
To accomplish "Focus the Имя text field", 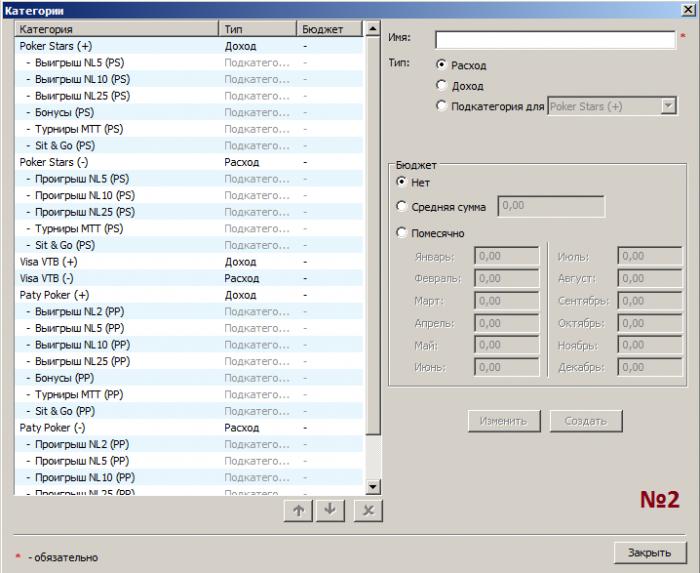I will [555, 40].
